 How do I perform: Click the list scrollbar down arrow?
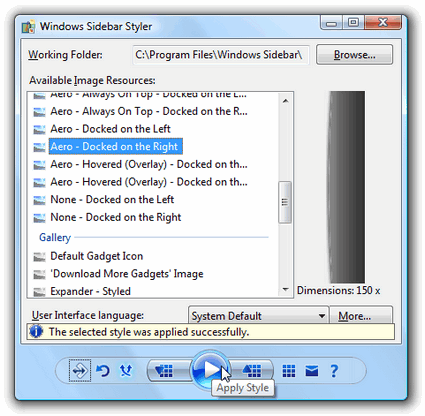coord(285,289)
